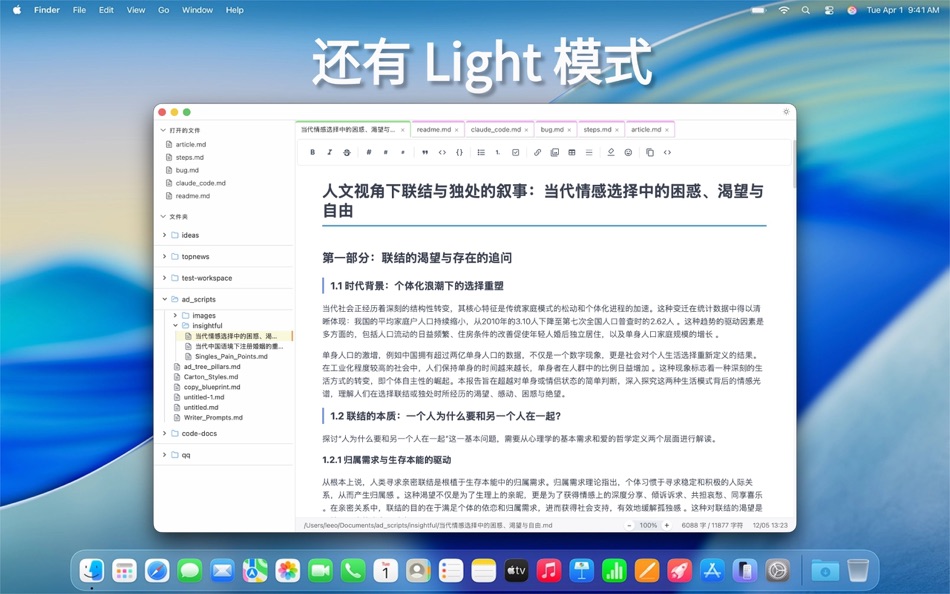
Task: Expand the ideas folder
Action: (x=164, y=235)
